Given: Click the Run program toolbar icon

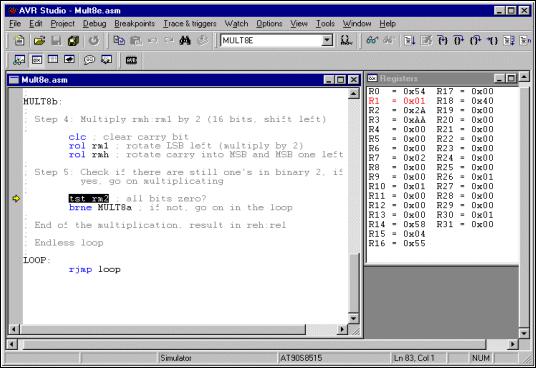Looking at the screenshot, I should coord(409,41).
